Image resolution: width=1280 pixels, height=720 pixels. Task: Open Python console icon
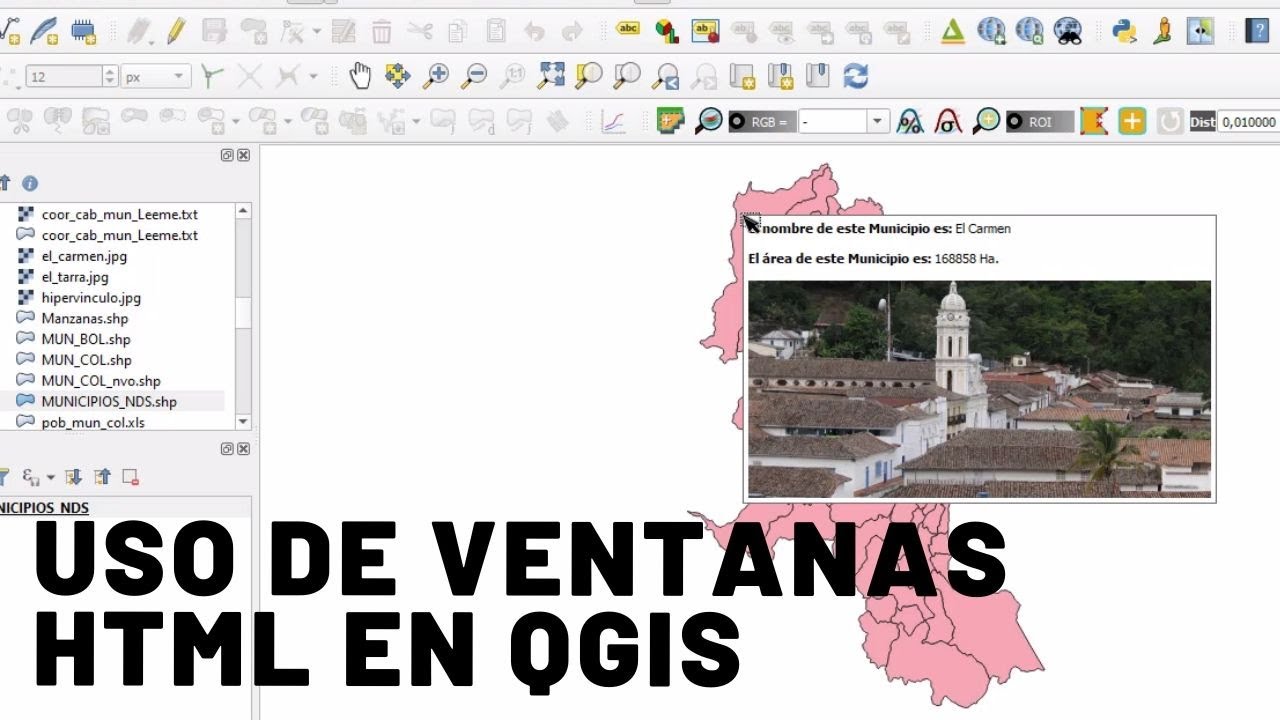pyautogui.click(x=1124, y=31)
